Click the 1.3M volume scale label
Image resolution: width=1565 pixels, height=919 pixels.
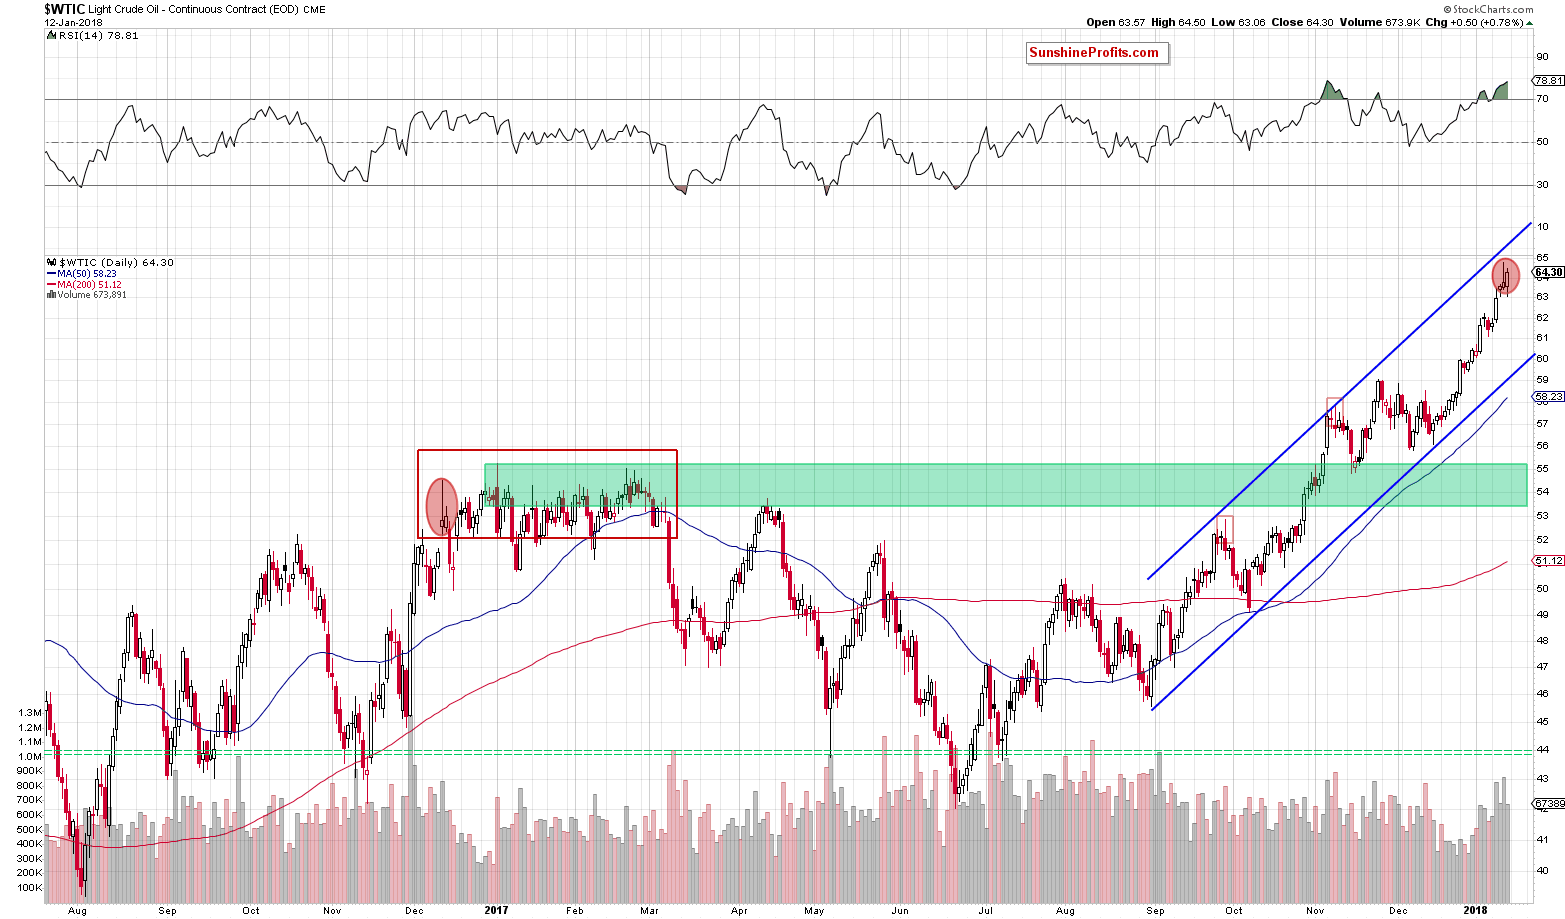tap(30, 713)
